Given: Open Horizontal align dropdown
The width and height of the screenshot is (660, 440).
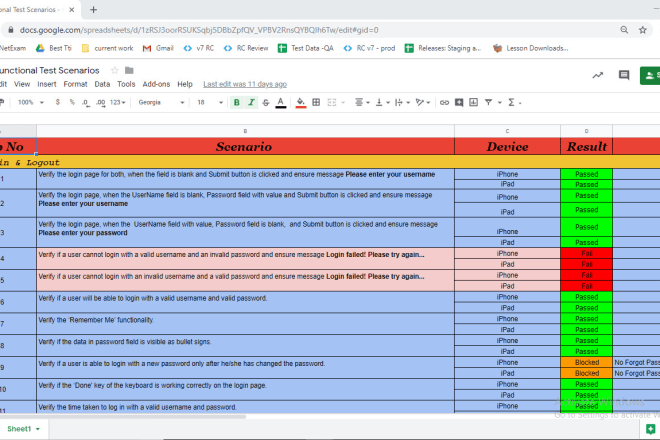Looking at the screenshot, I should pyautogui.click(x=362, y=102).
